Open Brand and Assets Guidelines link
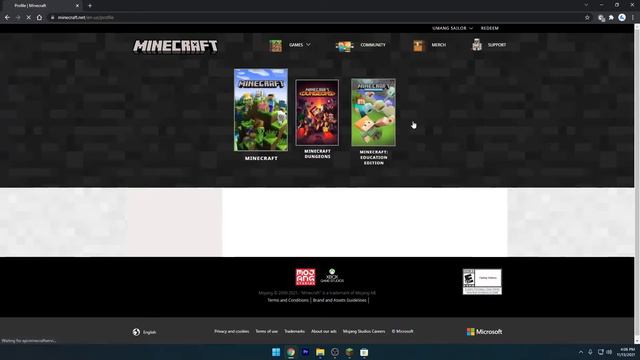The image size is (640, 360). coord(340,300)
